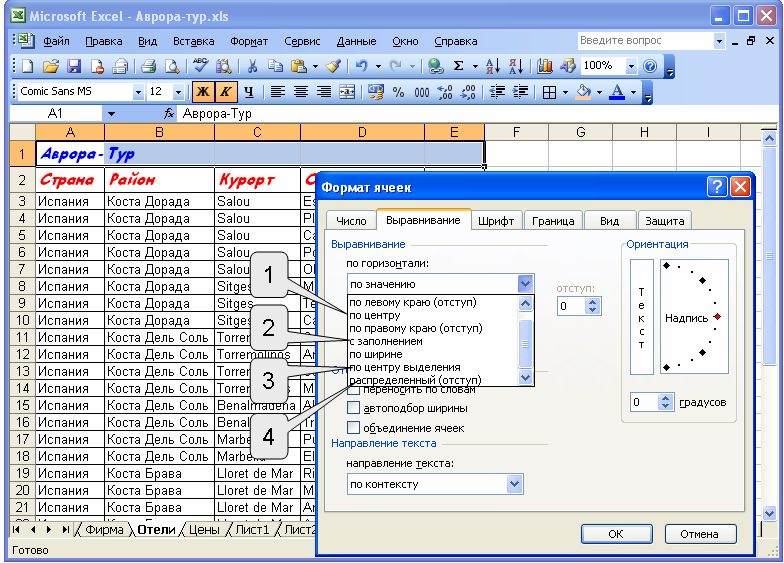Open the 'Данные' menu

pos(356,41)
